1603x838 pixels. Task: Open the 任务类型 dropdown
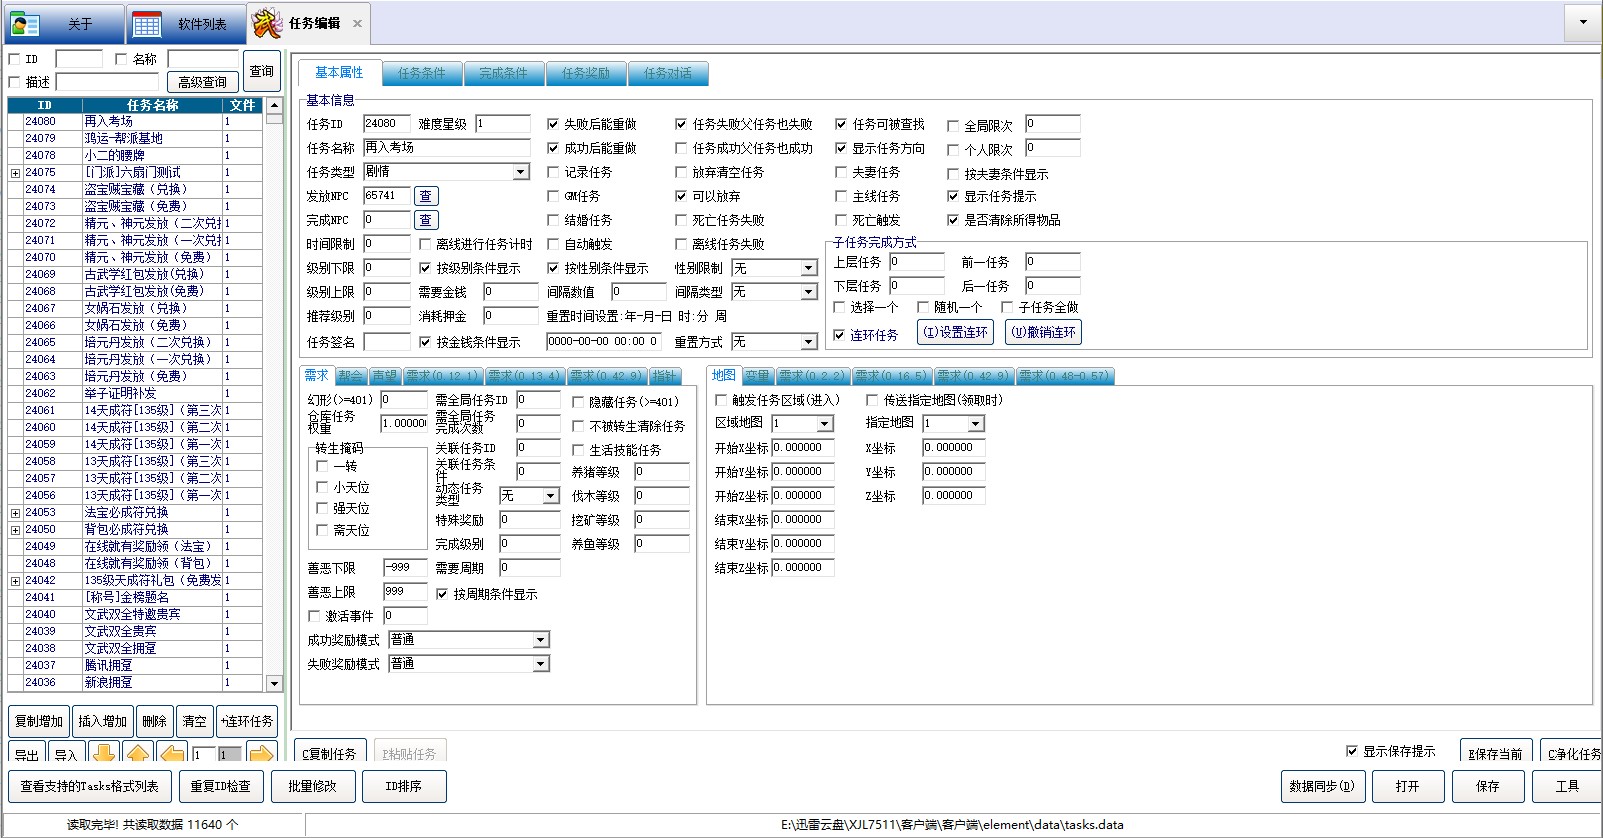coord(520,172)
